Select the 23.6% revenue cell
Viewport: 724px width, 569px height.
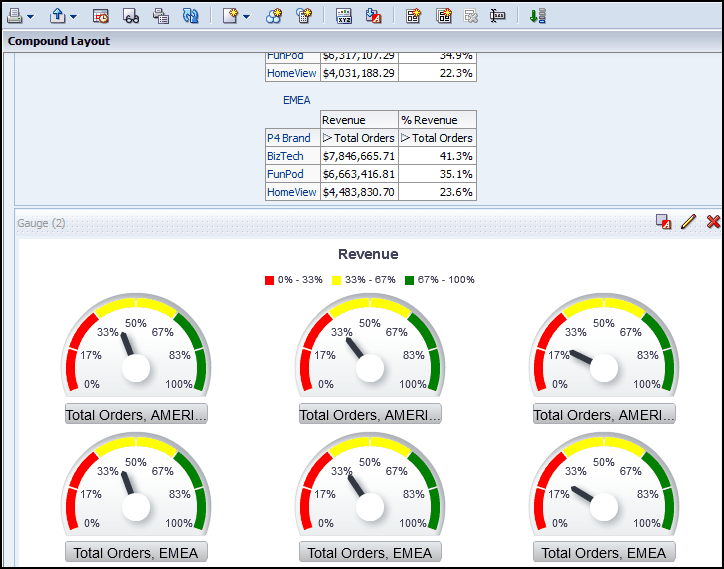click(x=437, y=192)
